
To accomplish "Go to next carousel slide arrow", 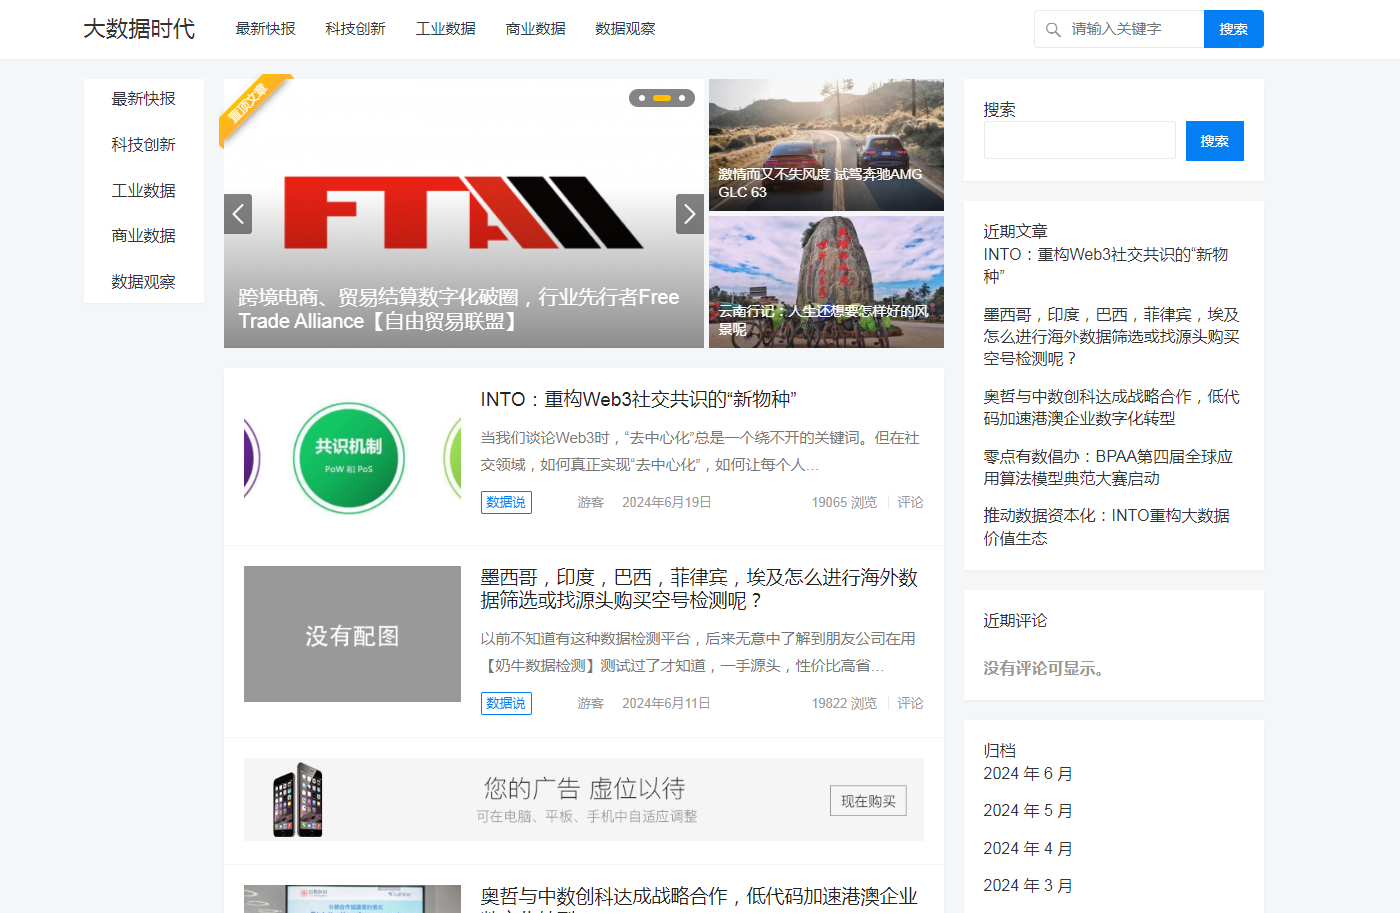I will pos(690,214).
